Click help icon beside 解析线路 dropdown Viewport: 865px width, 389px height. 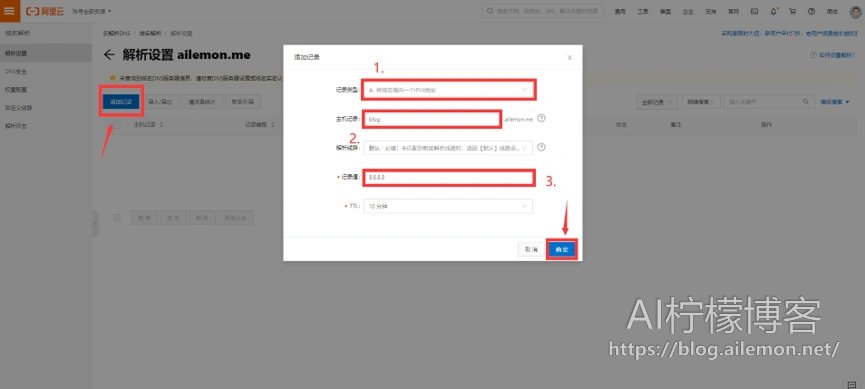pos(541,147)
